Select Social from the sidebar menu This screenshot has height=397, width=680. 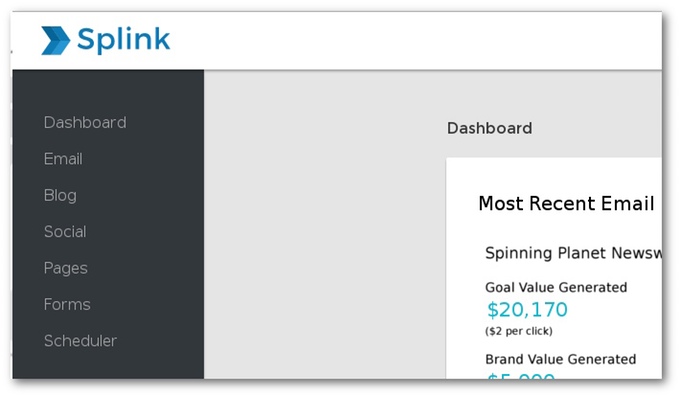pyautogui.click(x=65, y=232)
